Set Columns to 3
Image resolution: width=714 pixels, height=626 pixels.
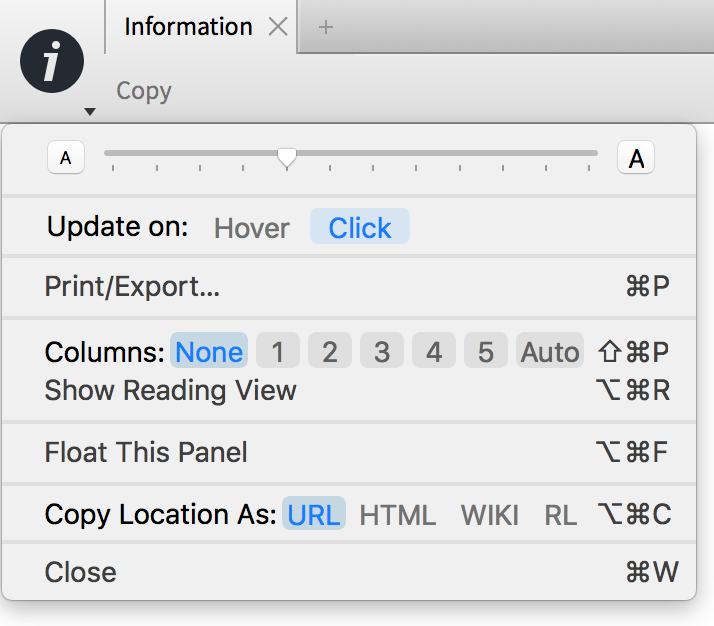[382, 351]
